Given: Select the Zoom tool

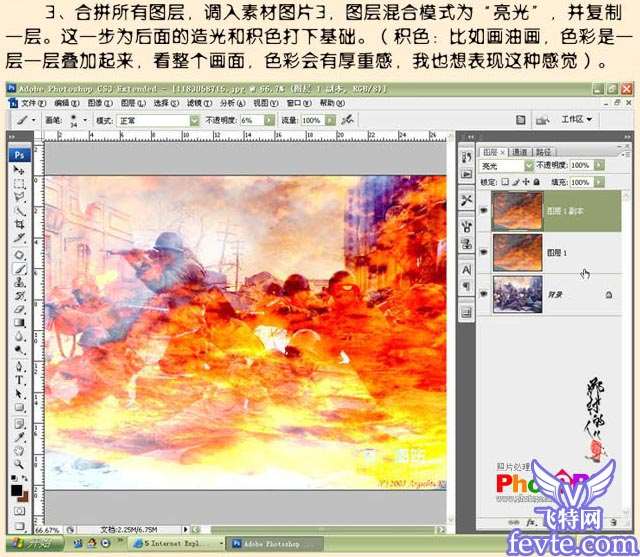Looking at the screenshot, I should [x=19, y=464].
